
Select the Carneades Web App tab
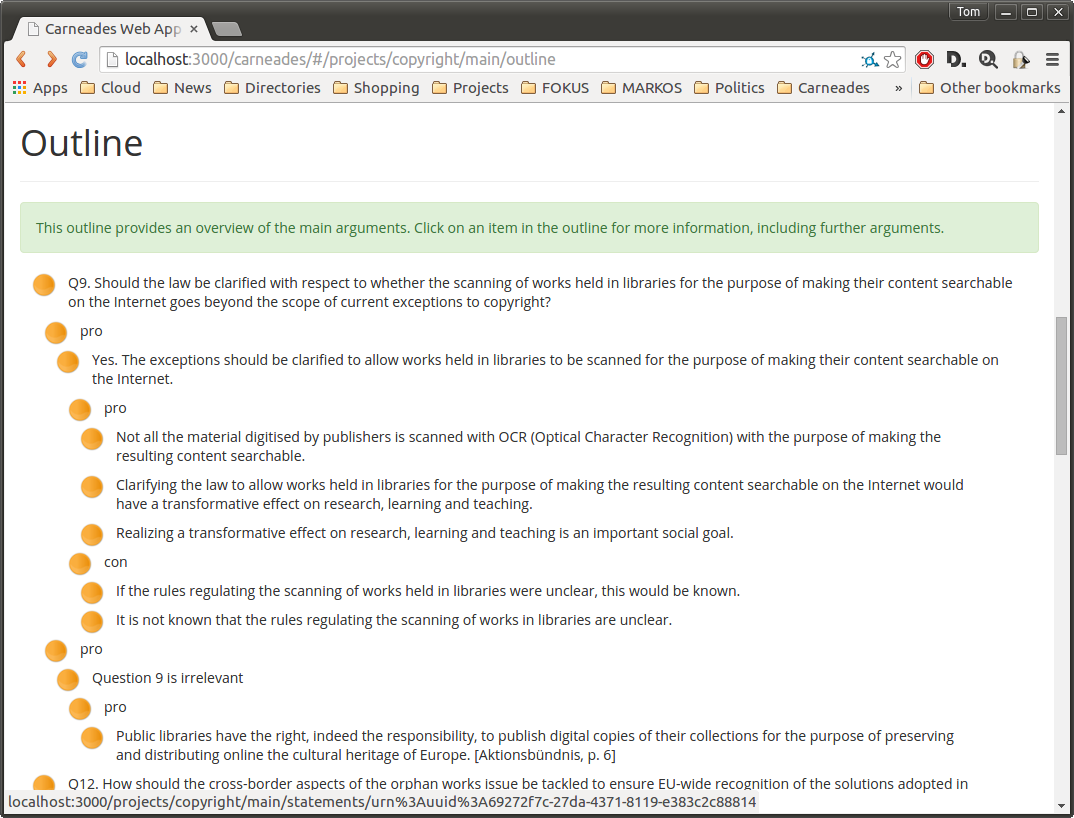pos(112,29)
